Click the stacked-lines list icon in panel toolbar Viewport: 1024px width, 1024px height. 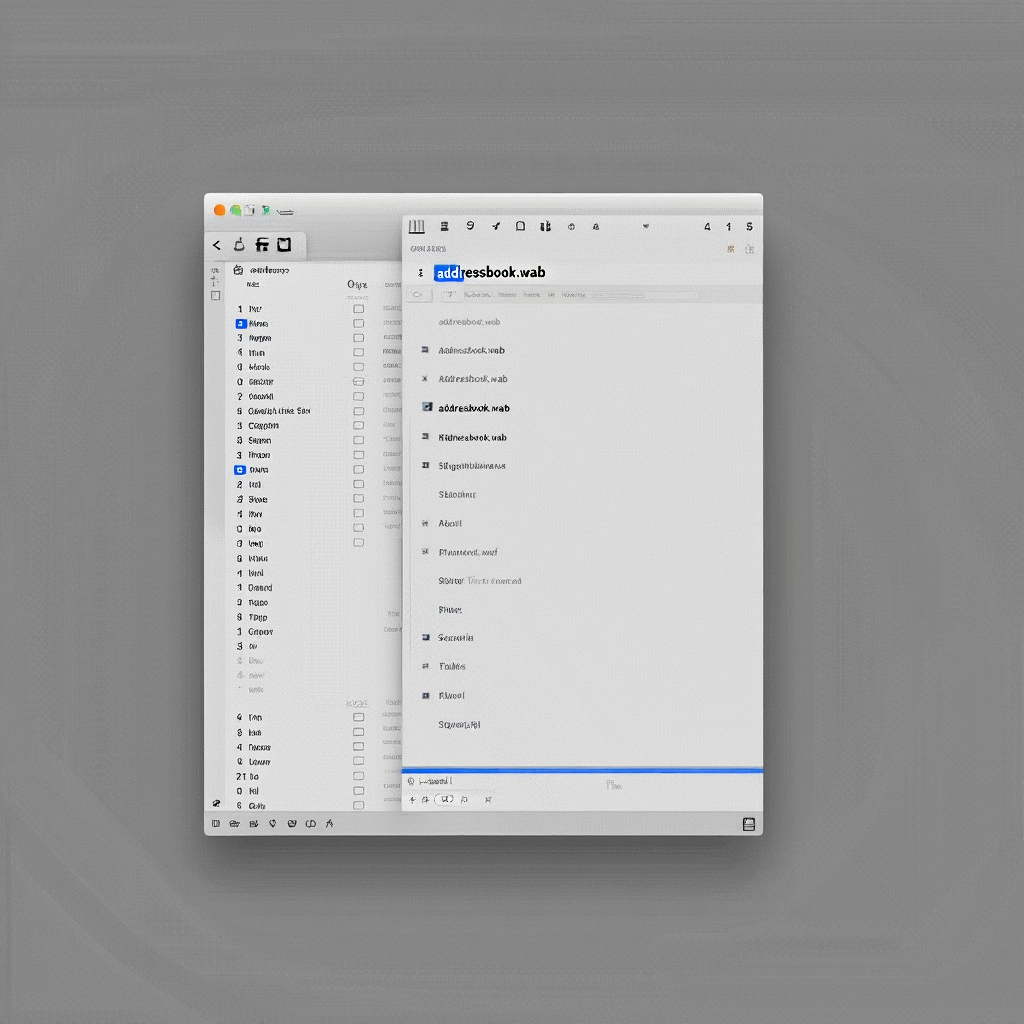[x=444, y=227]
